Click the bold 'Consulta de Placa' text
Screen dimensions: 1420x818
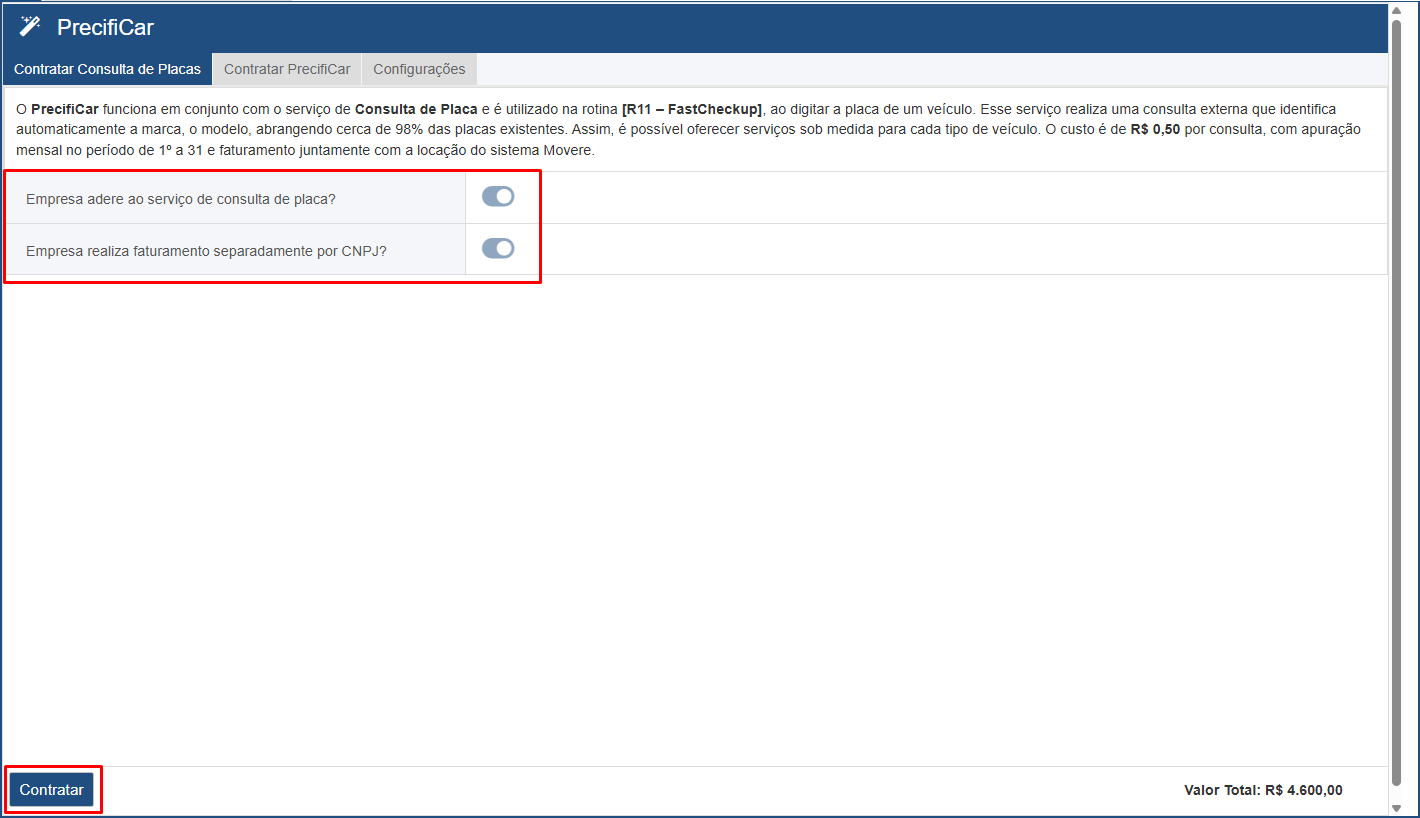[x=416, y=109]
